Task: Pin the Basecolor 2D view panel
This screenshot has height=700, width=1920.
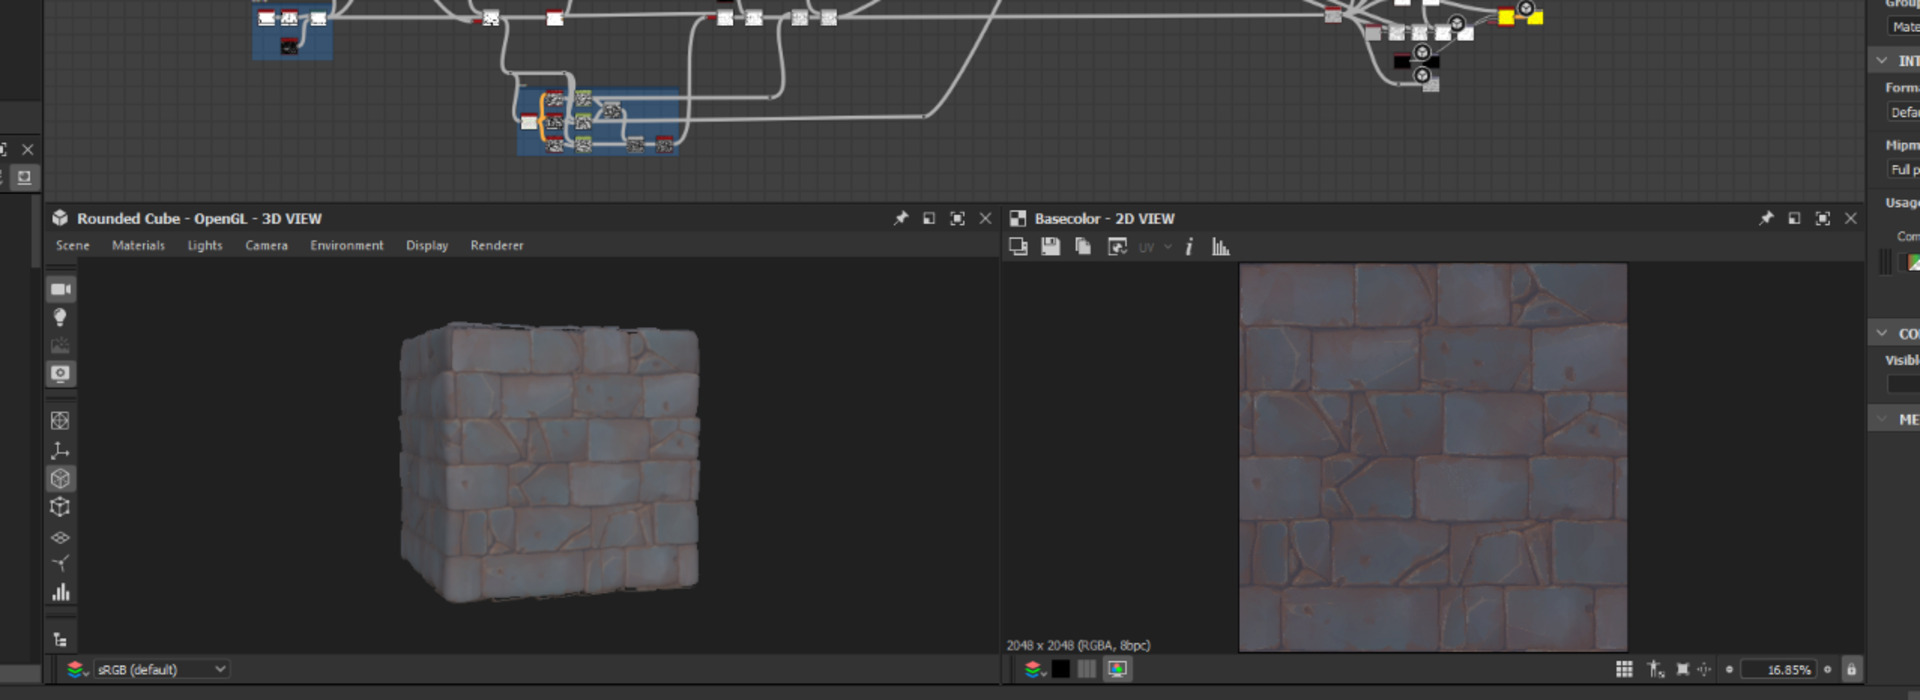Action: (1766, 218)
